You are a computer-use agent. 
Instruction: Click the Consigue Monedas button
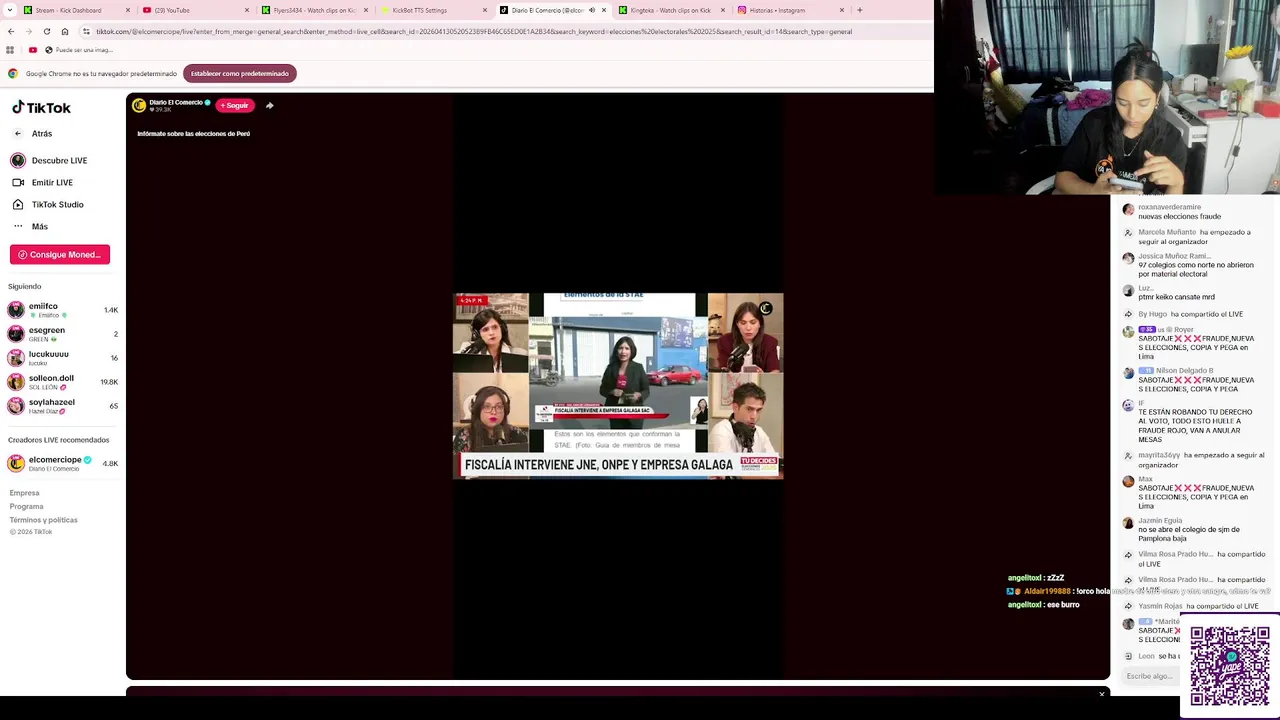point(60,254)
